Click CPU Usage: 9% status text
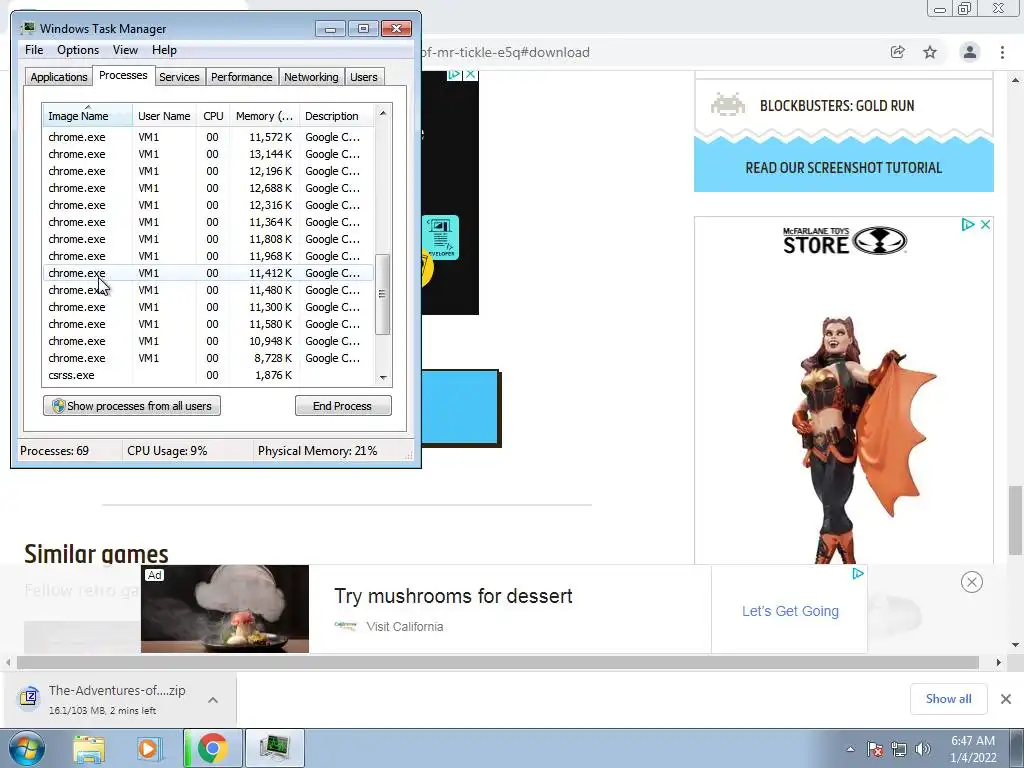The height and width of the screenshot is (768, 1024). point(167,451)
